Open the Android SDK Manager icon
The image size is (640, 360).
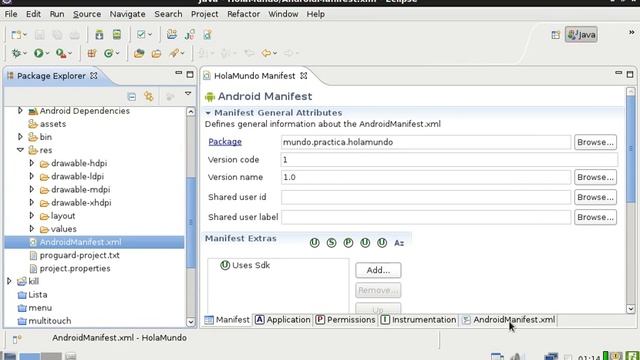(x=99, y=35)
